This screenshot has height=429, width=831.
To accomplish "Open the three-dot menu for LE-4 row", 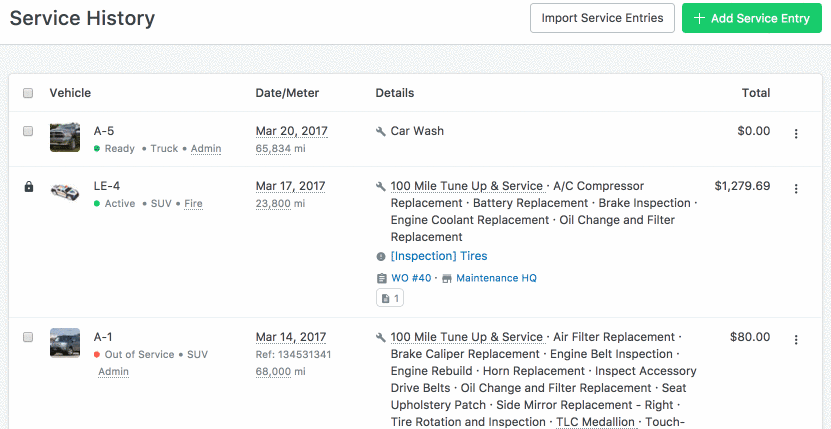I will 795,189.
